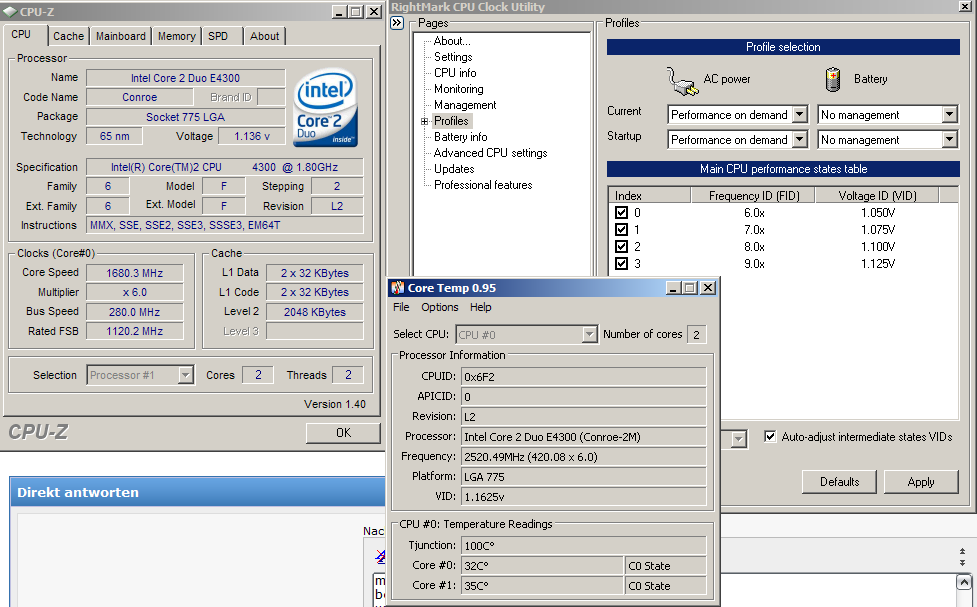Click the Name field Intel Core 2 Duo E4300

(185, 78)
